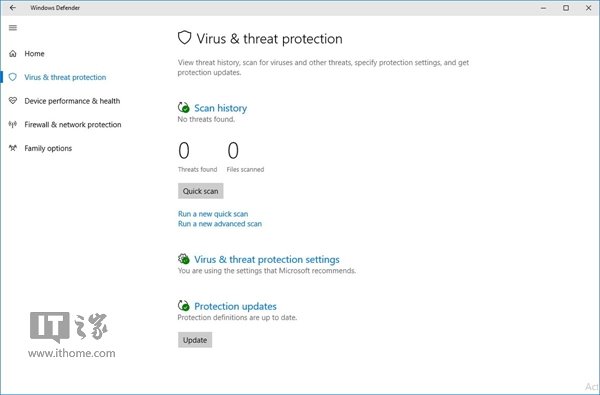This screenshot has width=600, height=395.
Task: Click the protection settings gear icon
Action: (184, 259)
